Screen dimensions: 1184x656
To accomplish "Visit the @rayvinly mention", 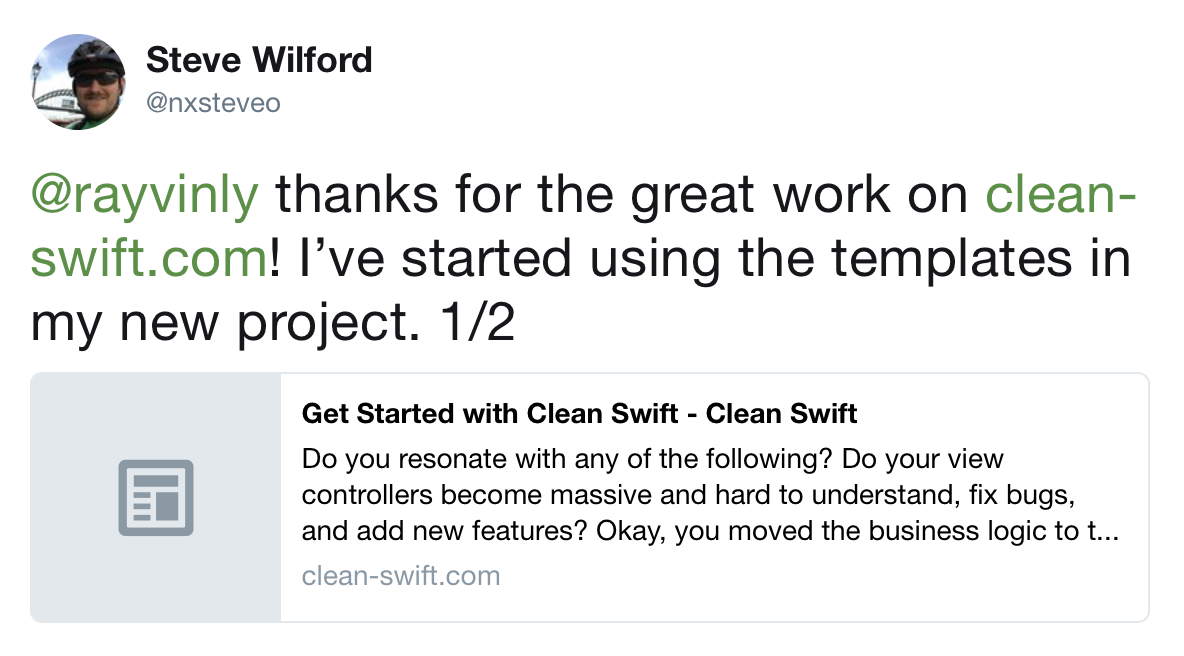I will tap(144, 195).
